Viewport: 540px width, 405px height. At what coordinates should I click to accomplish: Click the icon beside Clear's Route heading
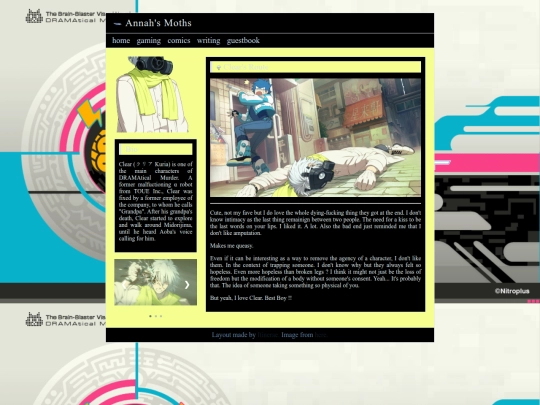click(218, 68)
